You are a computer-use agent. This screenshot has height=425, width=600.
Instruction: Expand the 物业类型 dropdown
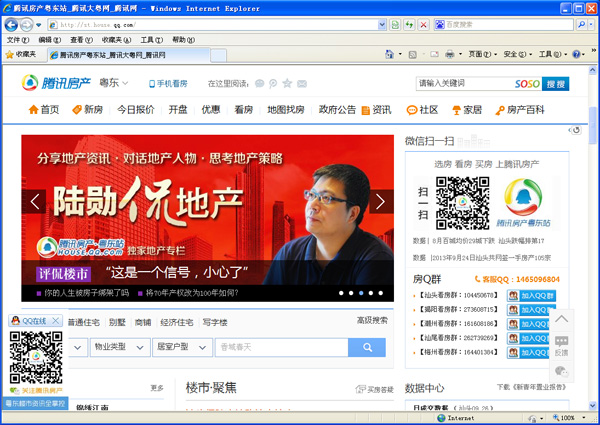pyautogui.click(x=120, y=347)
